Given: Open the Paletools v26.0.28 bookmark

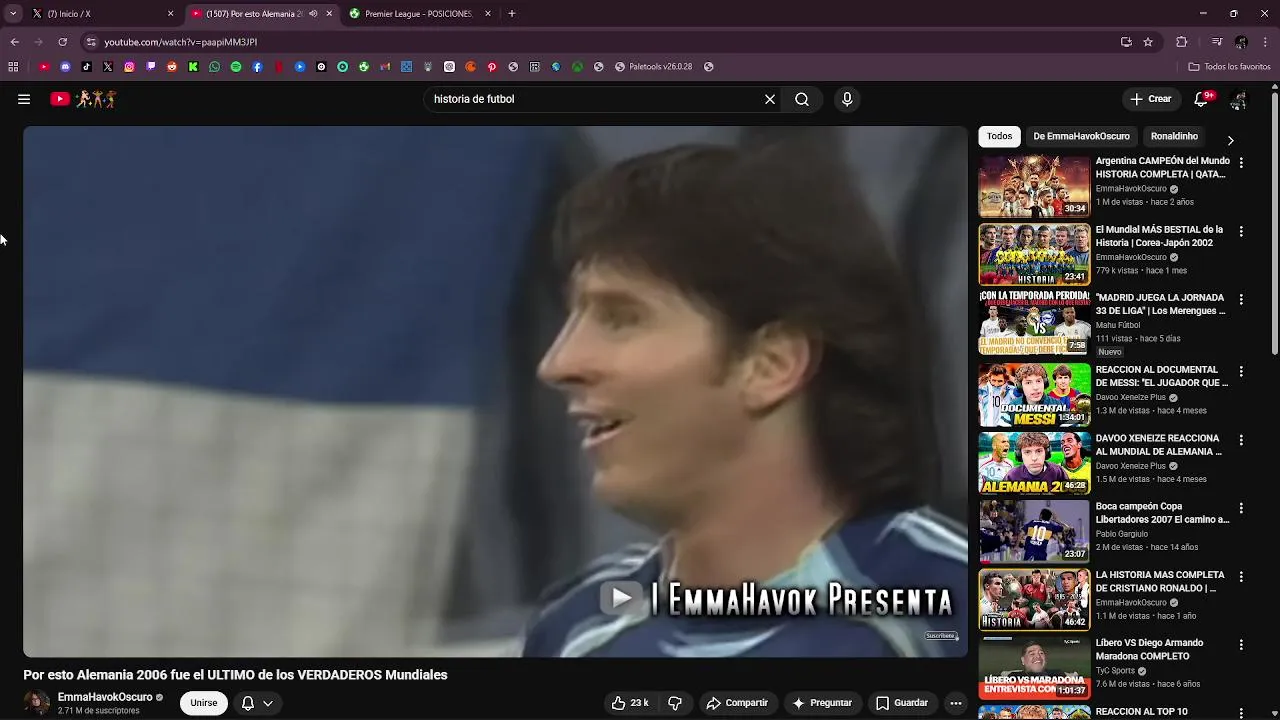Looking at the screenshot, I should [653, 67].
